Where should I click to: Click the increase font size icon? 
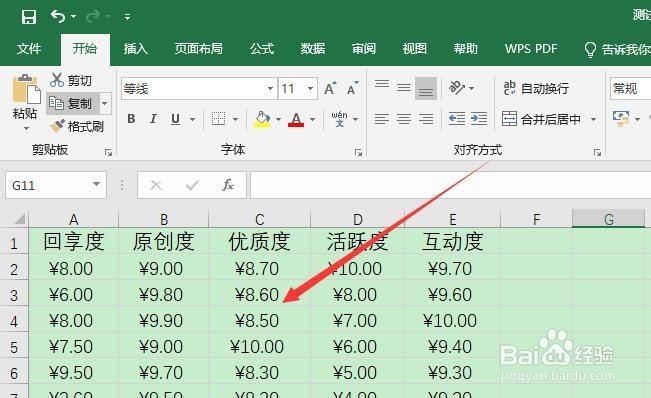(x=330, y=88)
